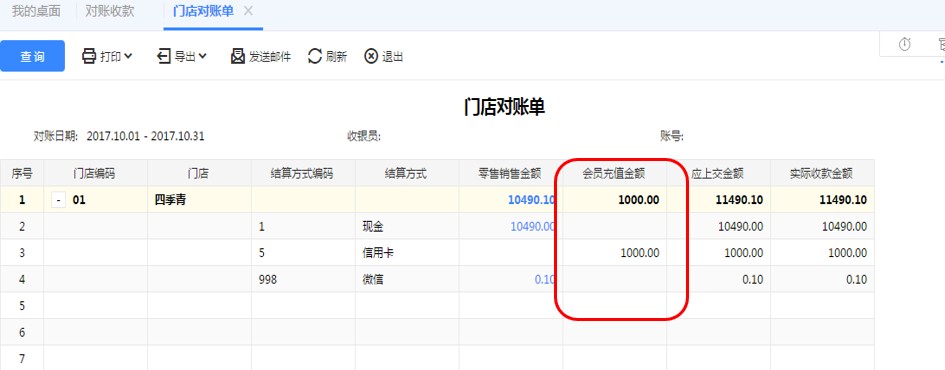Screen dimensions: 945x370
Task: Click the 序号 column header
Action: coord(22,174)
